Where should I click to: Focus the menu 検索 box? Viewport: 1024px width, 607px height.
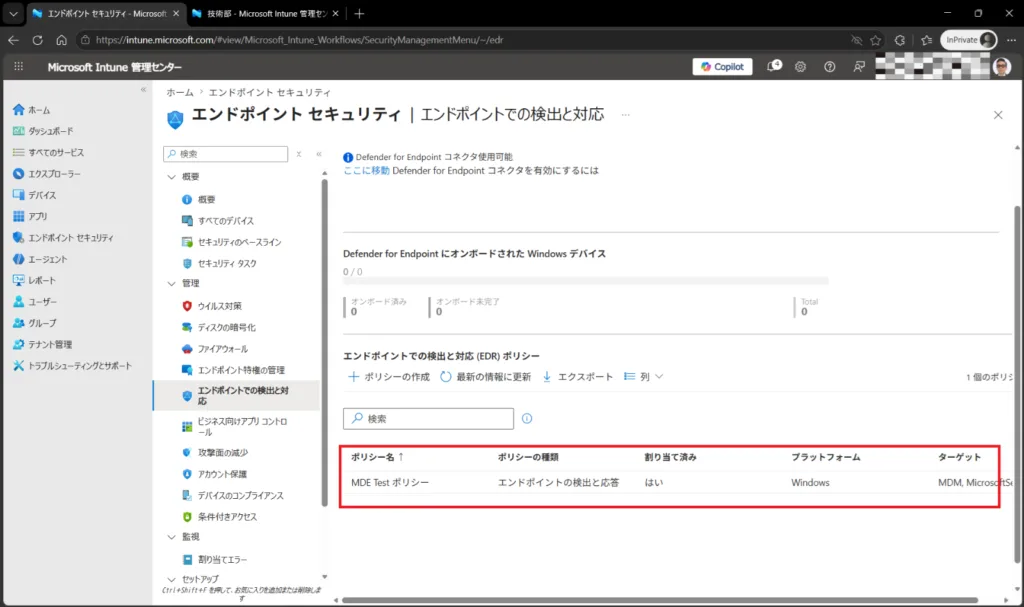225,154
